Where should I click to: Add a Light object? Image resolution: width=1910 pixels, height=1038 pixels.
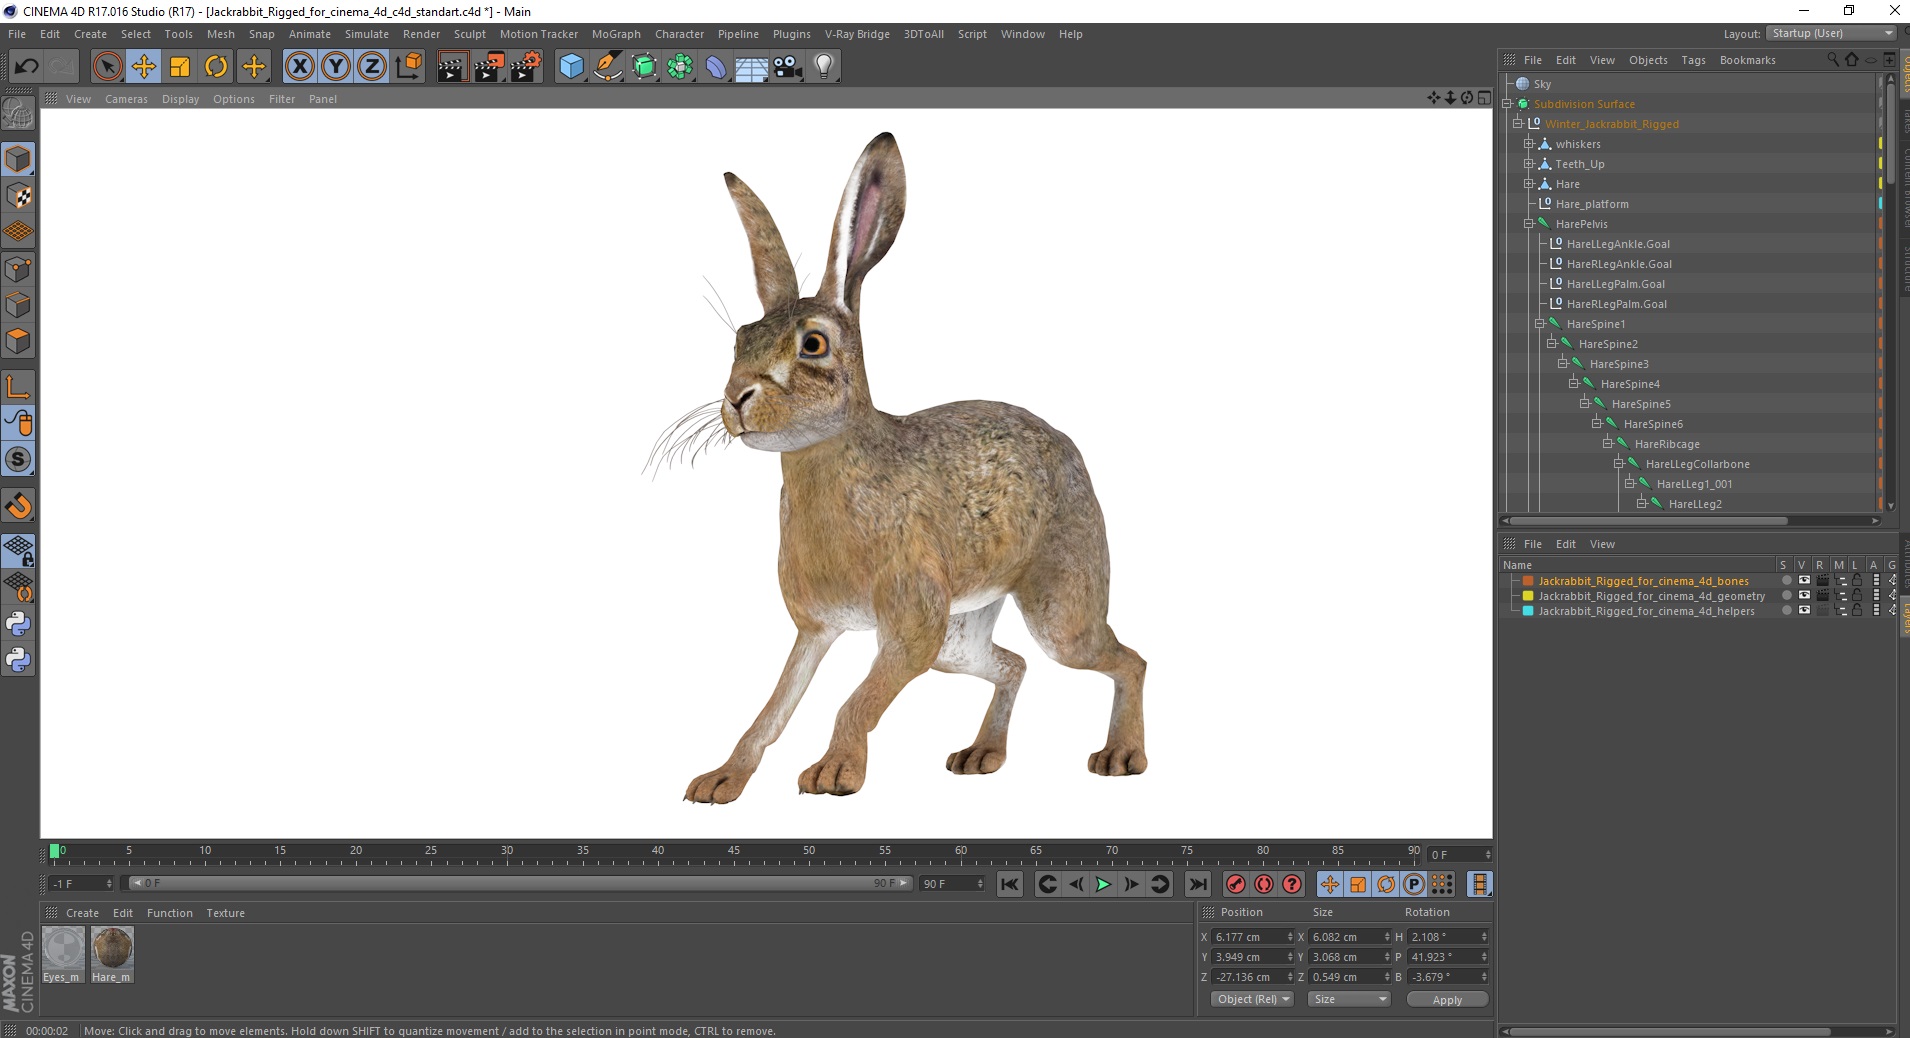click(823, 67)
